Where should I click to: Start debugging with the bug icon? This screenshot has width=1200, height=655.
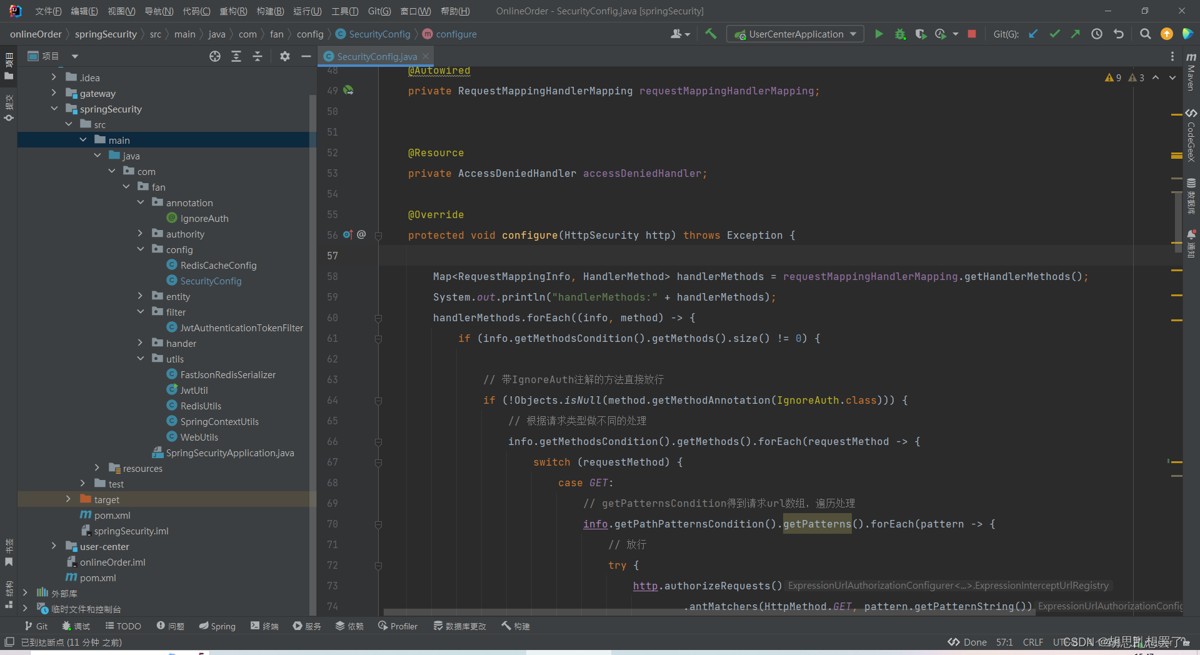[900, 34]
